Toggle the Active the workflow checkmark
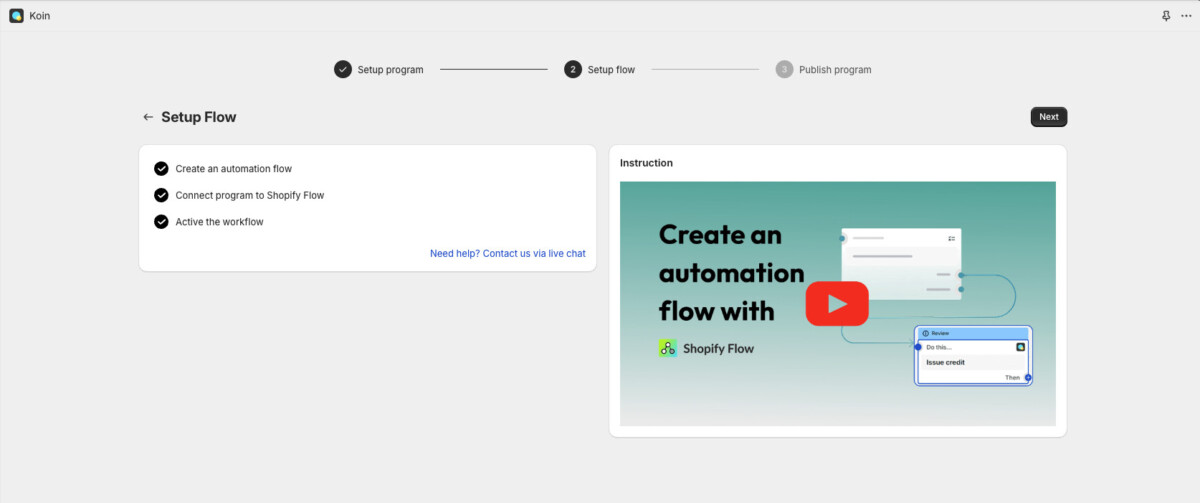This screenshot has width=1200, height=503. pyautogui.click(x=161, y=221)
